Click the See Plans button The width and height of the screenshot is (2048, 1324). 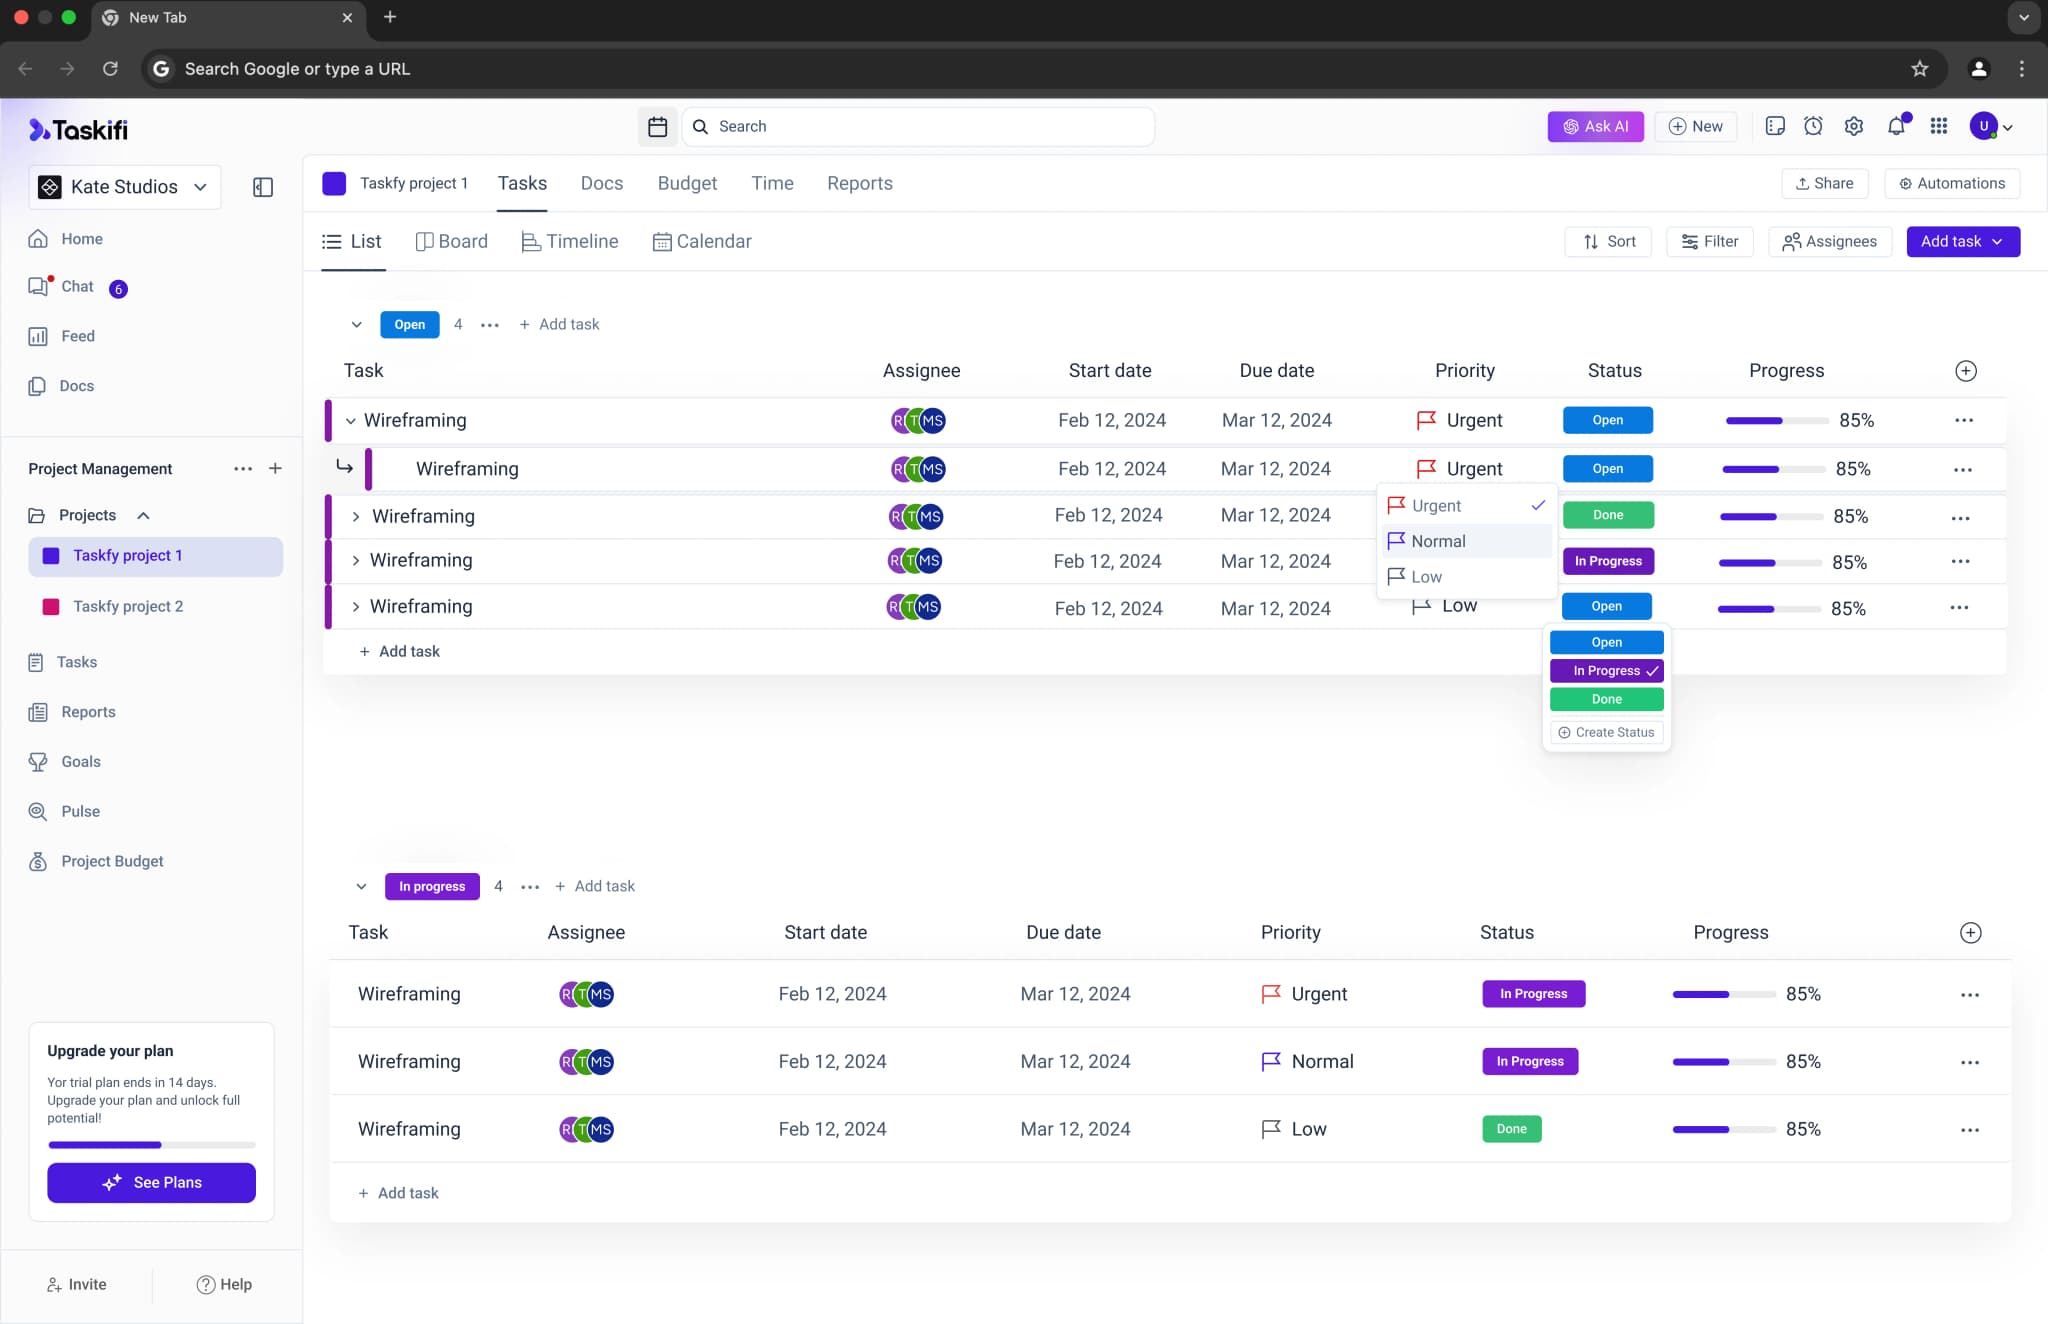point(151,1182)
